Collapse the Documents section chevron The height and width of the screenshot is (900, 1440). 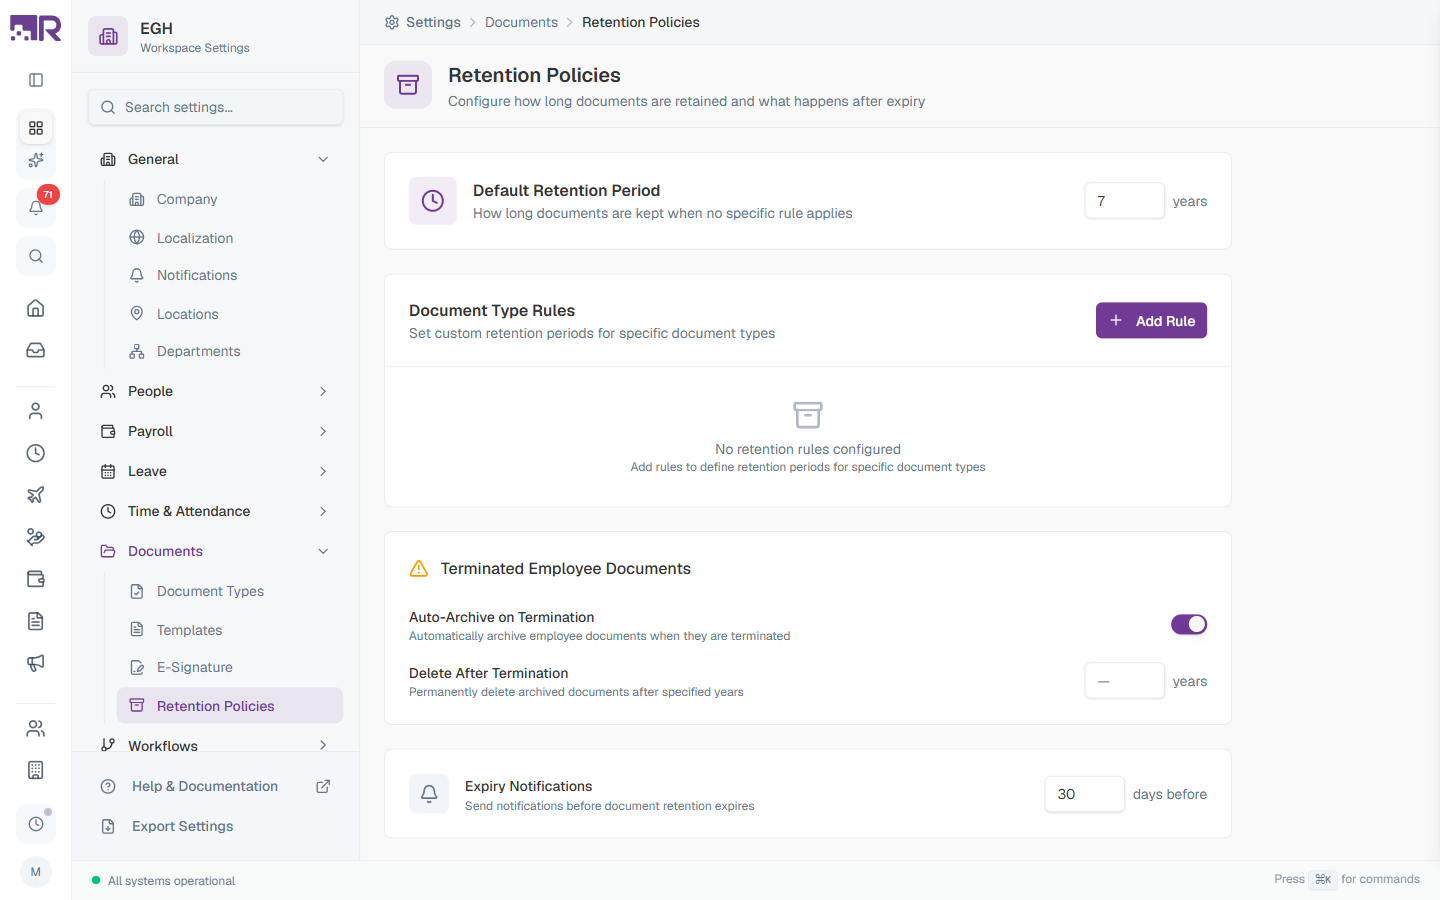pos(323,551)
